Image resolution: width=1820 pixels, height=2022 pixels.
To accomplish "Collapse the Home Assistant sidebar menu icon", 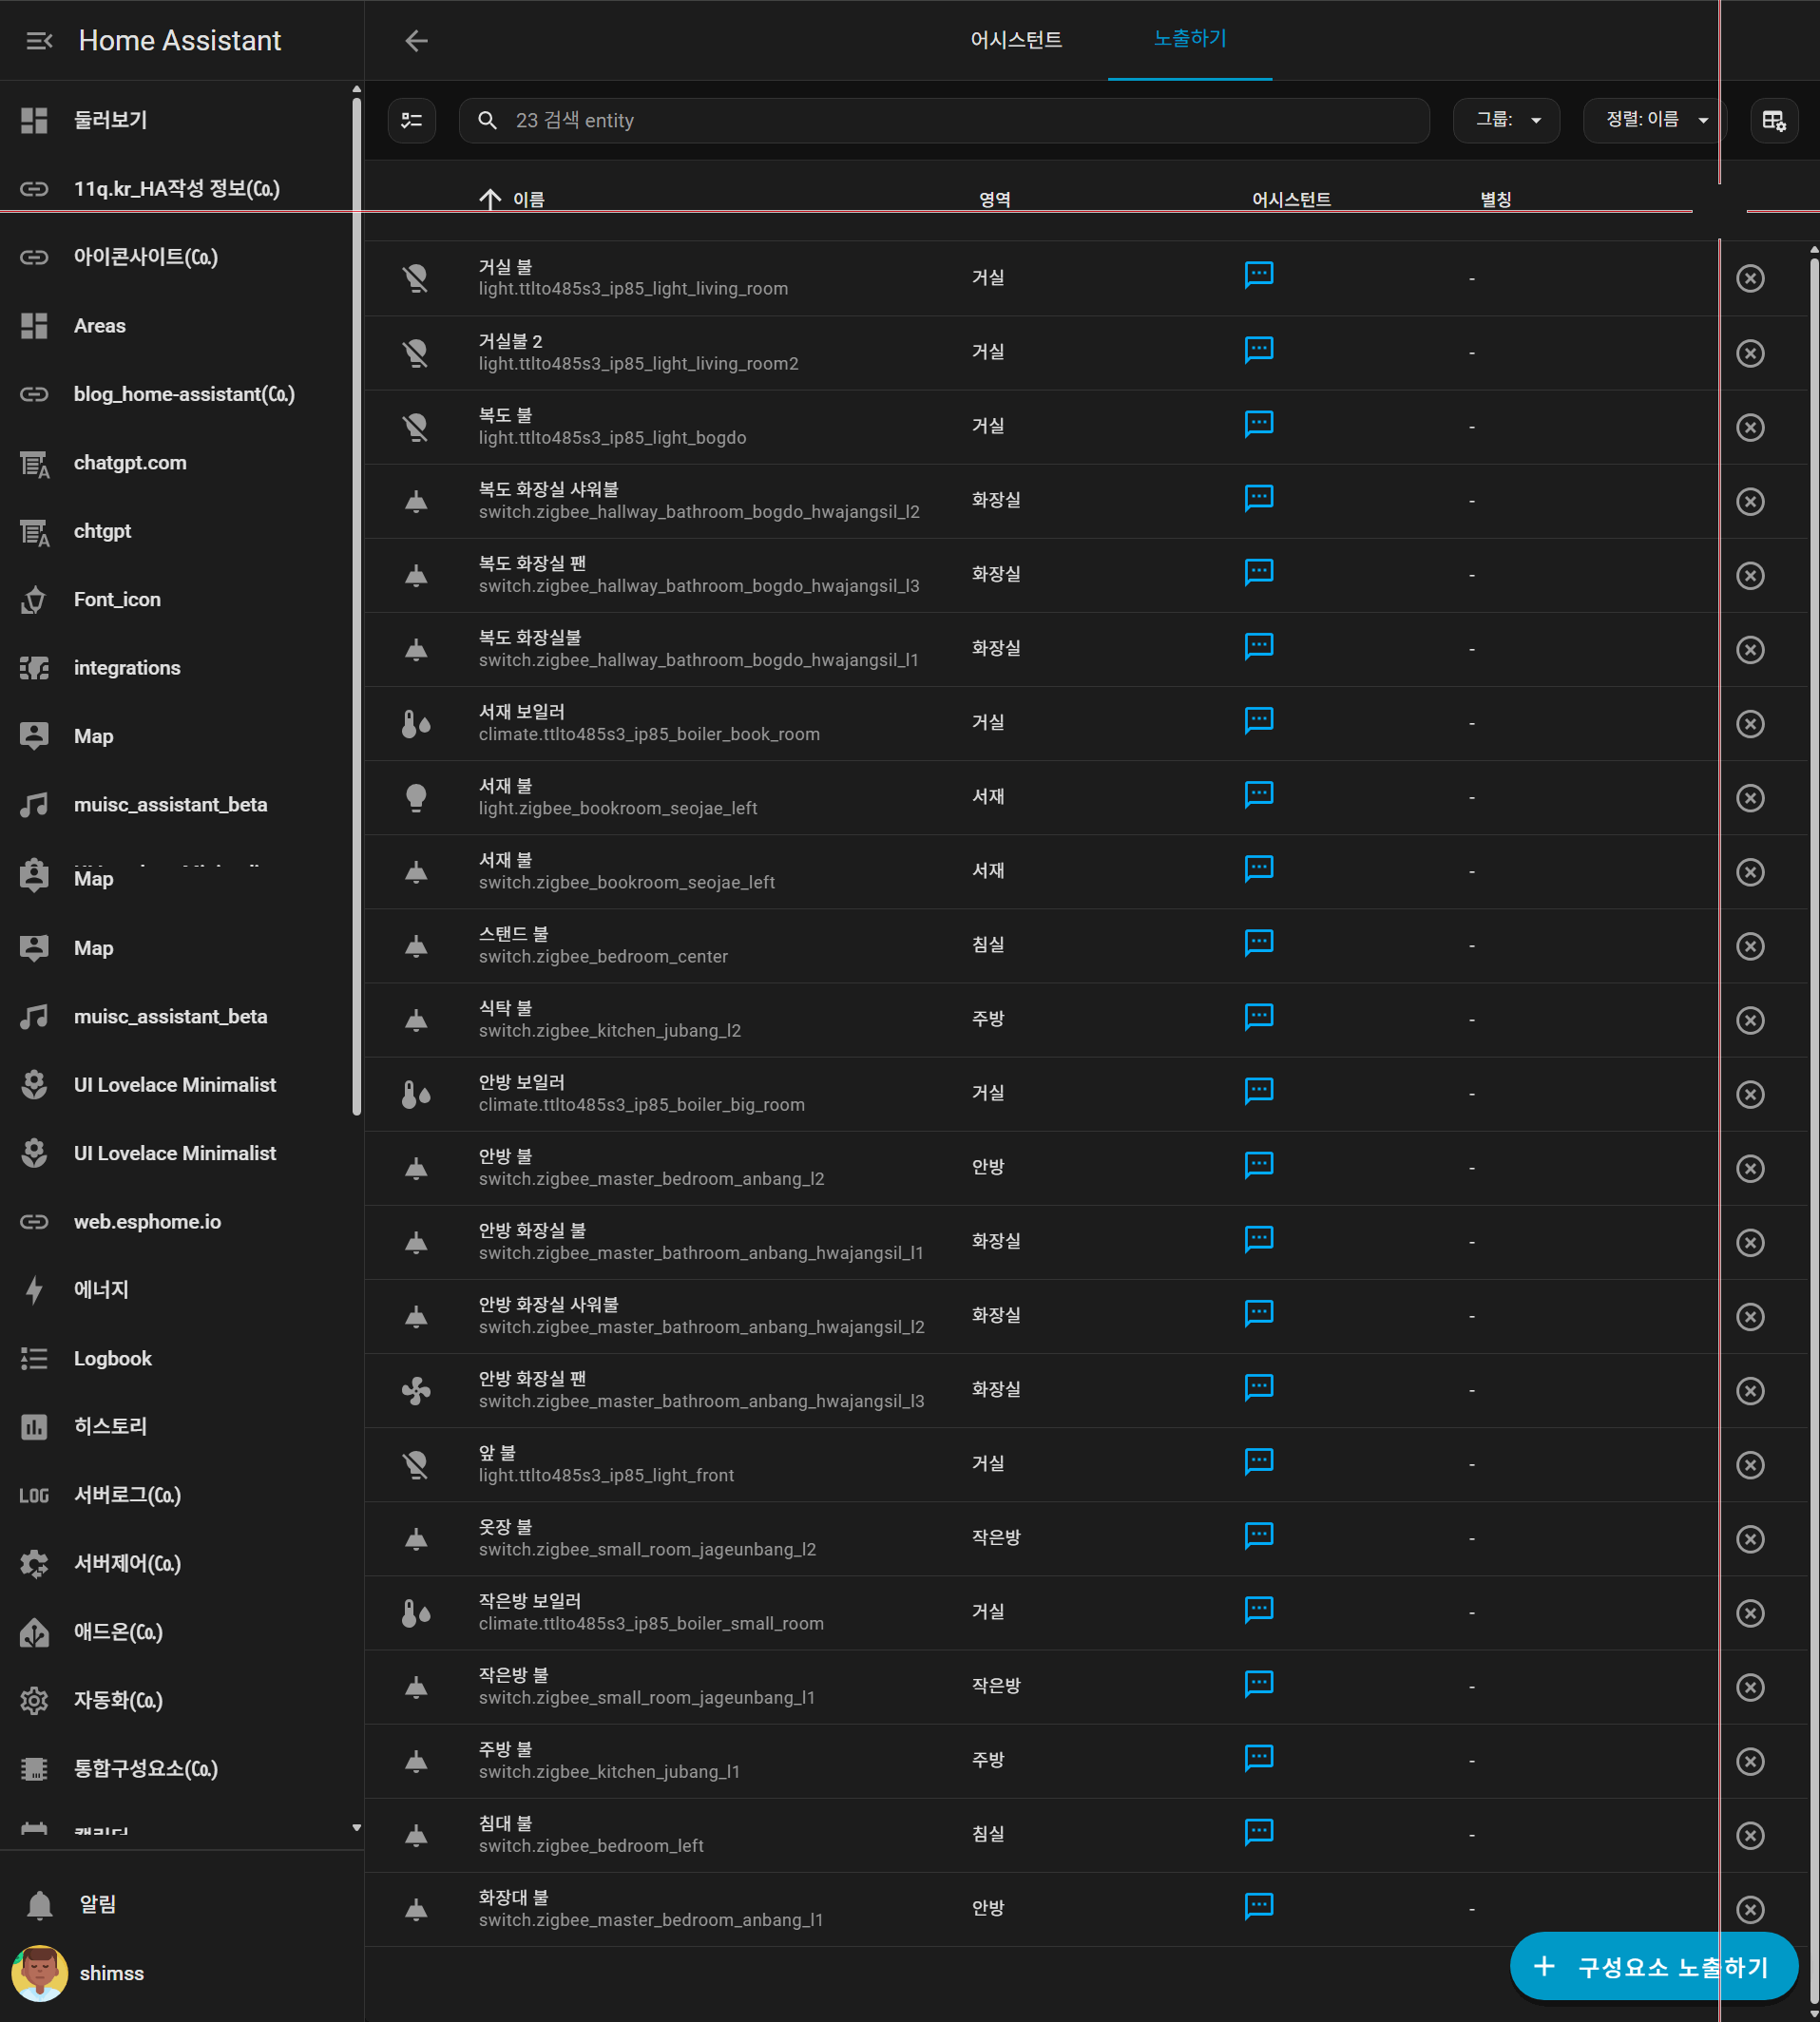I will point(39,41).
